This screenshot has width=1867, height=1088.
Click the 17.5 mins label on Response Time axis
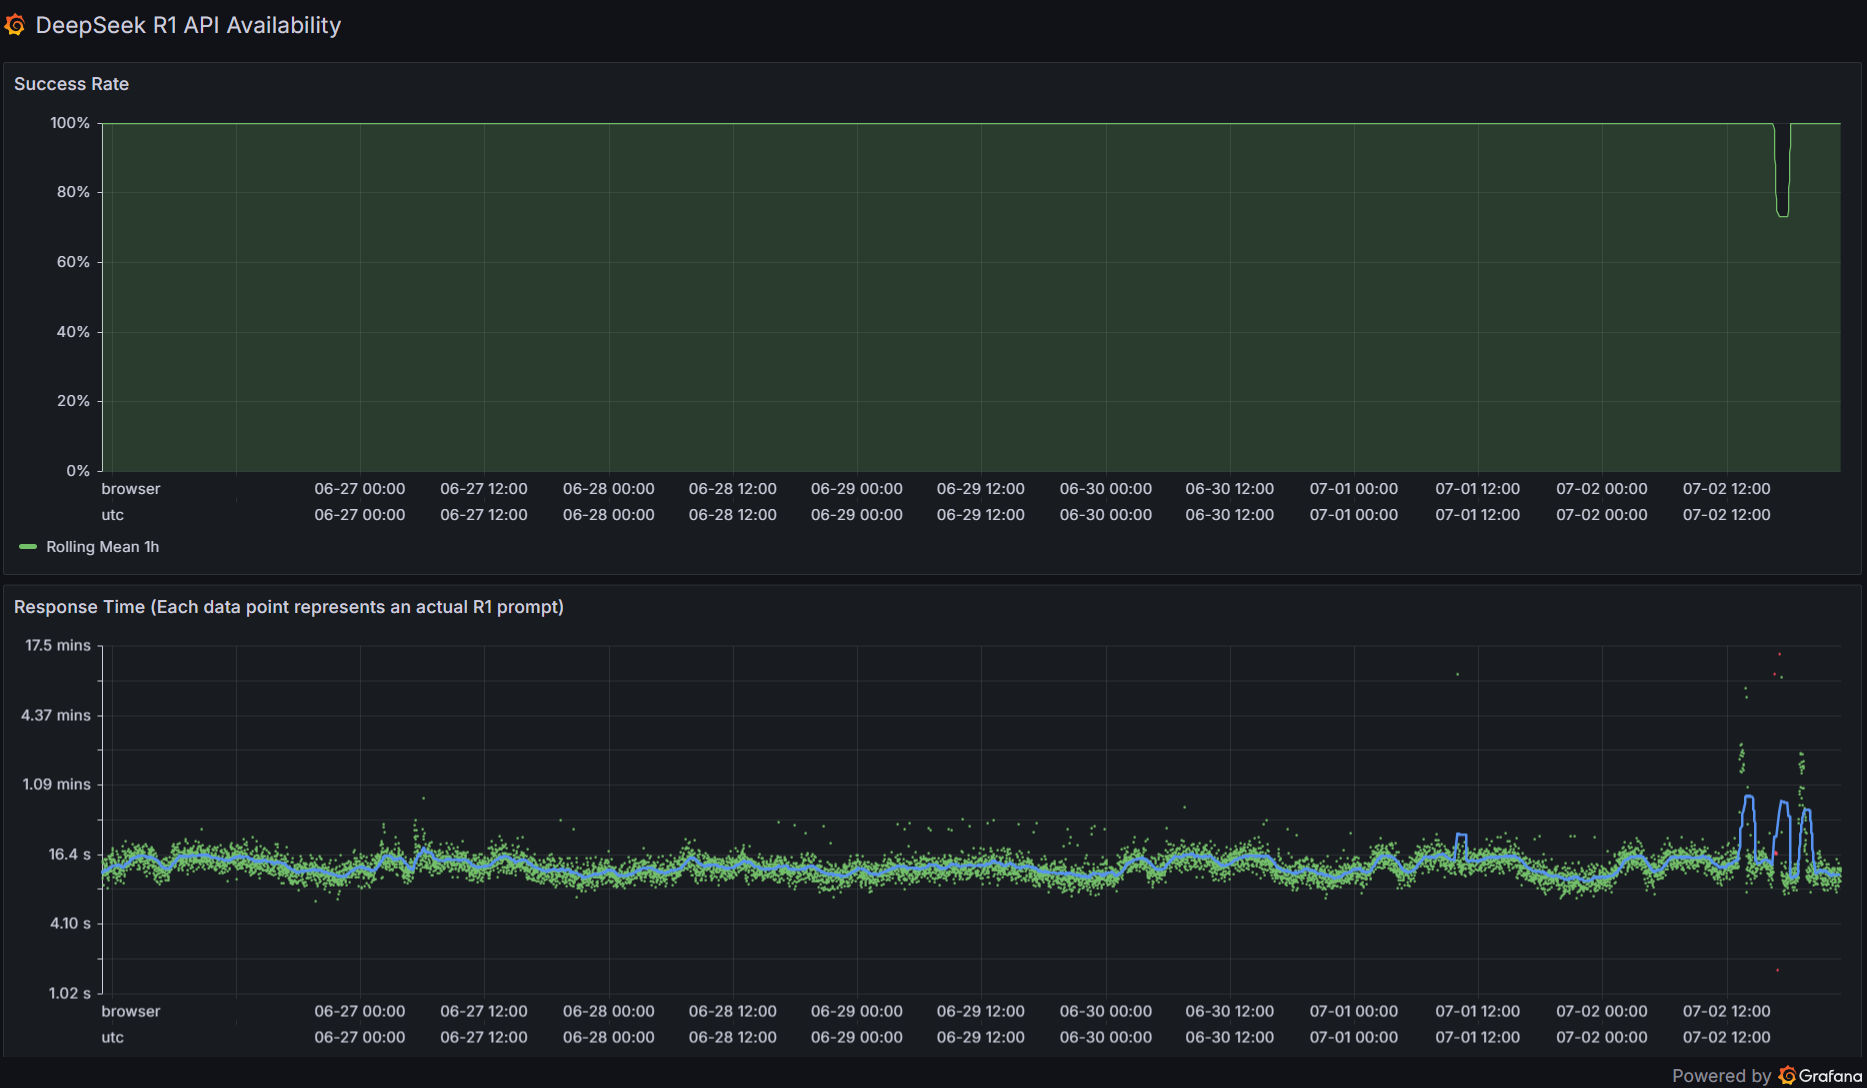(x=58, y=646)
